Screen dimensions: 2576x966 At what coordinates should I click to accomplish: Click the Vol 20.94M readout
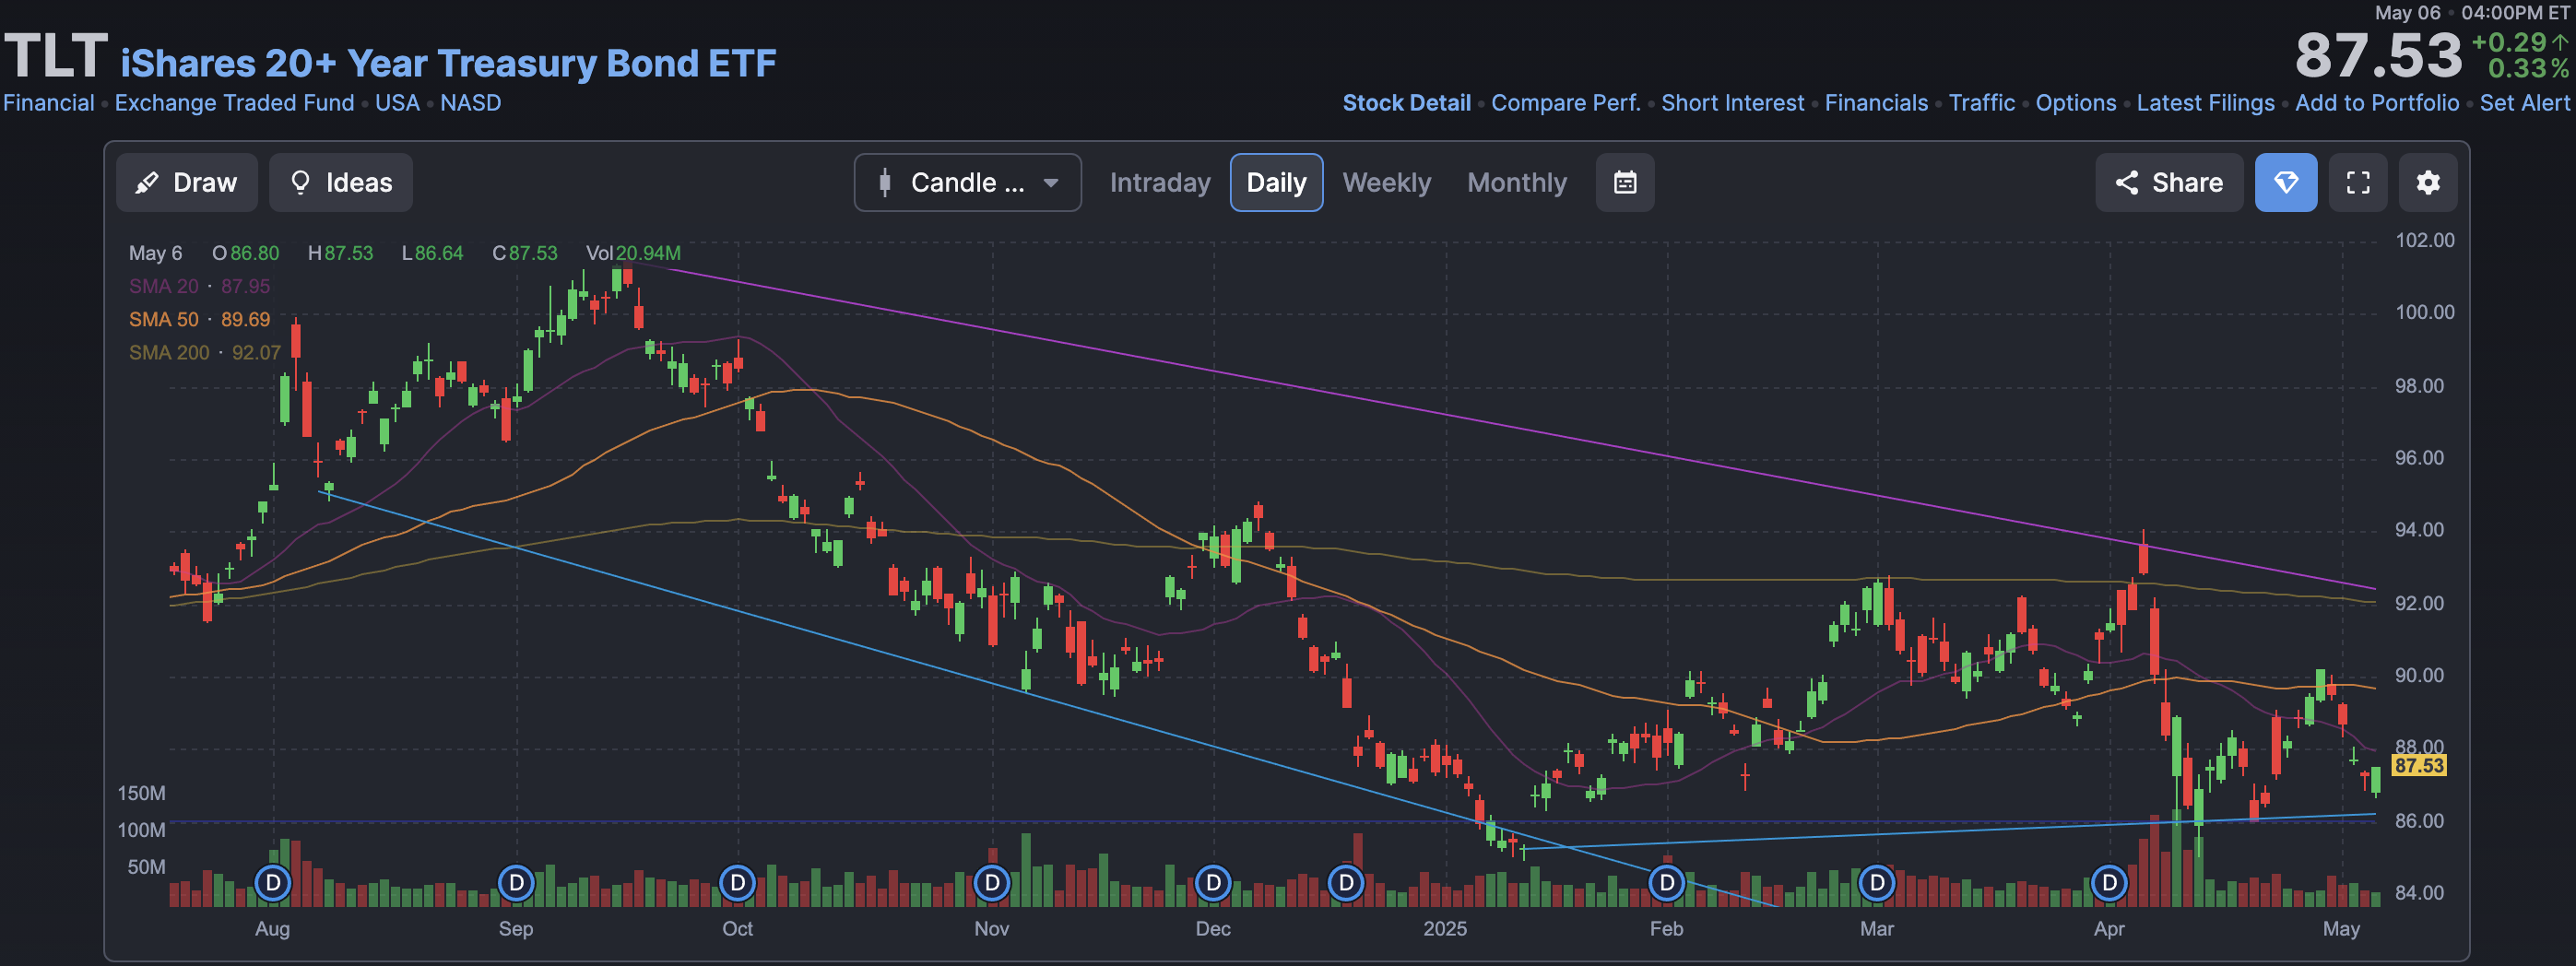[x=633, y=253]
